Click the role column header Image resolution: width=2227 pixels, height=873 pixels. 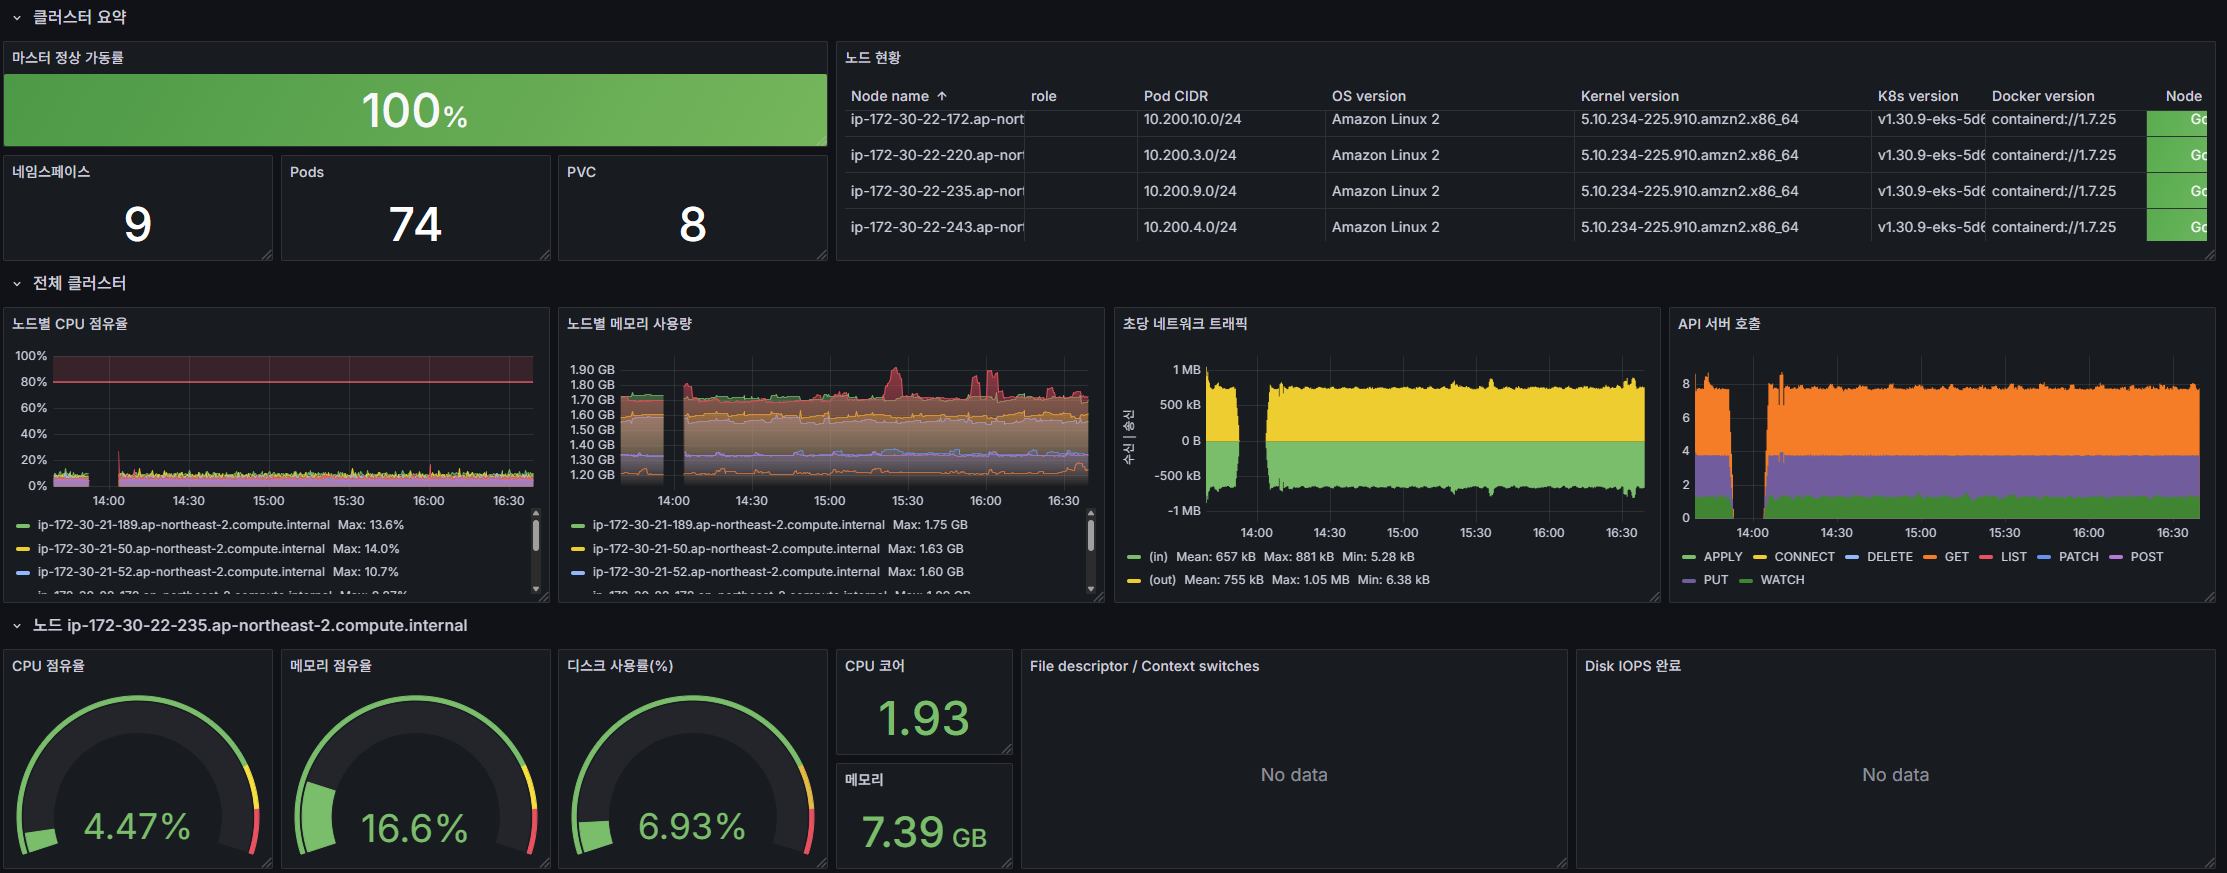click(1044, 96)
